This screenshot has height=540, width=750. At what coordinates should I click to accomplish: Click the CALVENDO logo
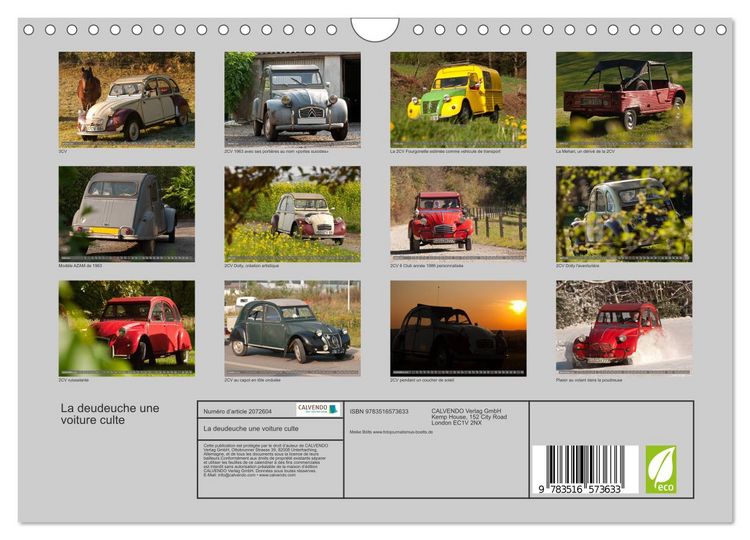[318, 409]
